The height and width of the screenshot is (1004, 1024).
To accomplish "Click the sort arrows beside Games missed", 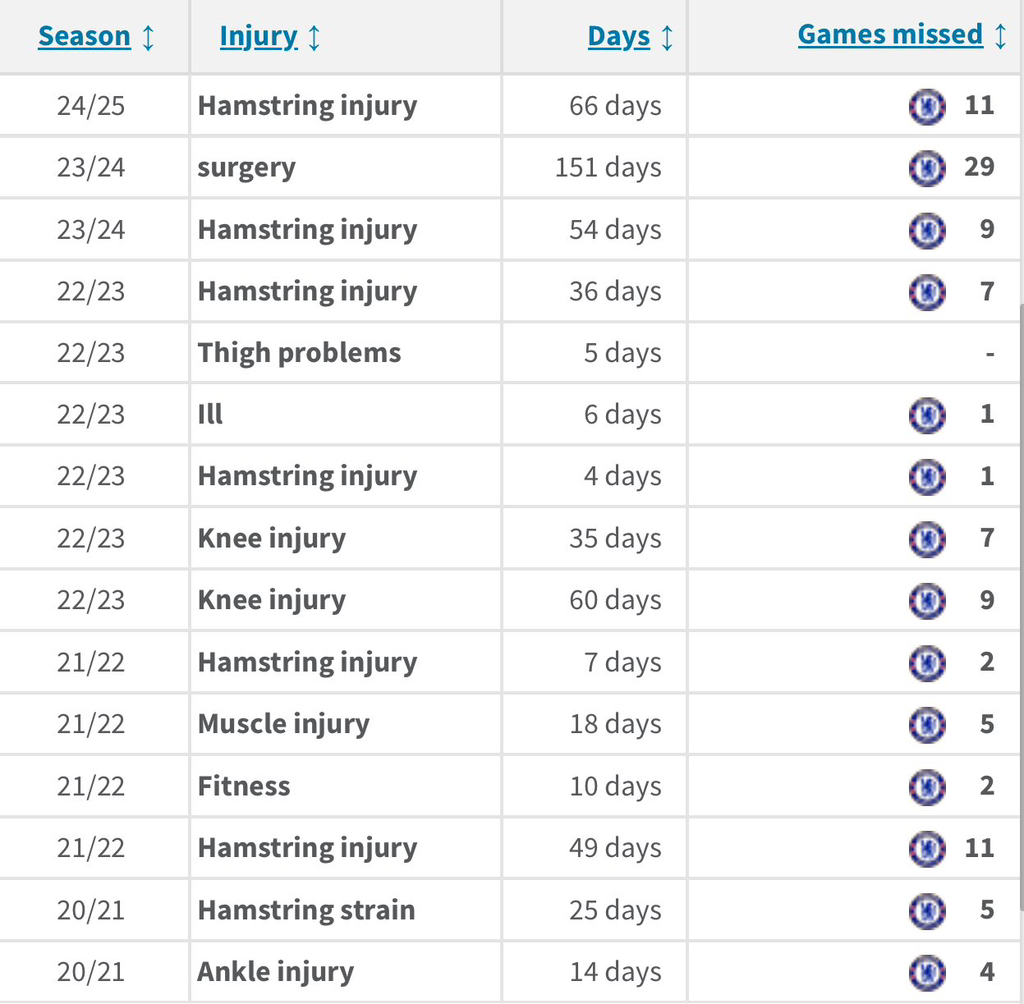I will 1000,35.
